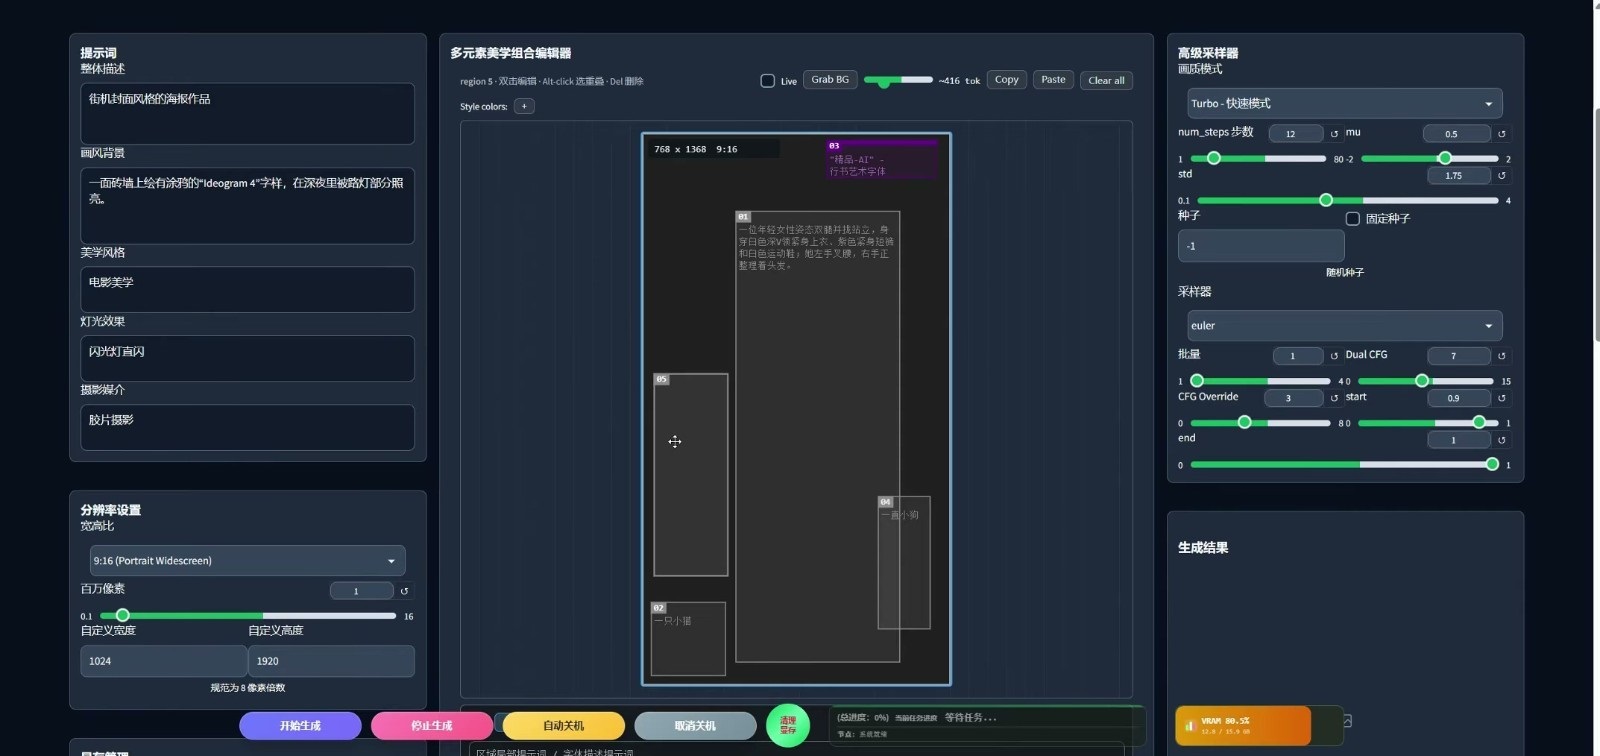Expand the euler sampler dropdown
The width and height of the screenshot is (1600, 756).
1344,325
